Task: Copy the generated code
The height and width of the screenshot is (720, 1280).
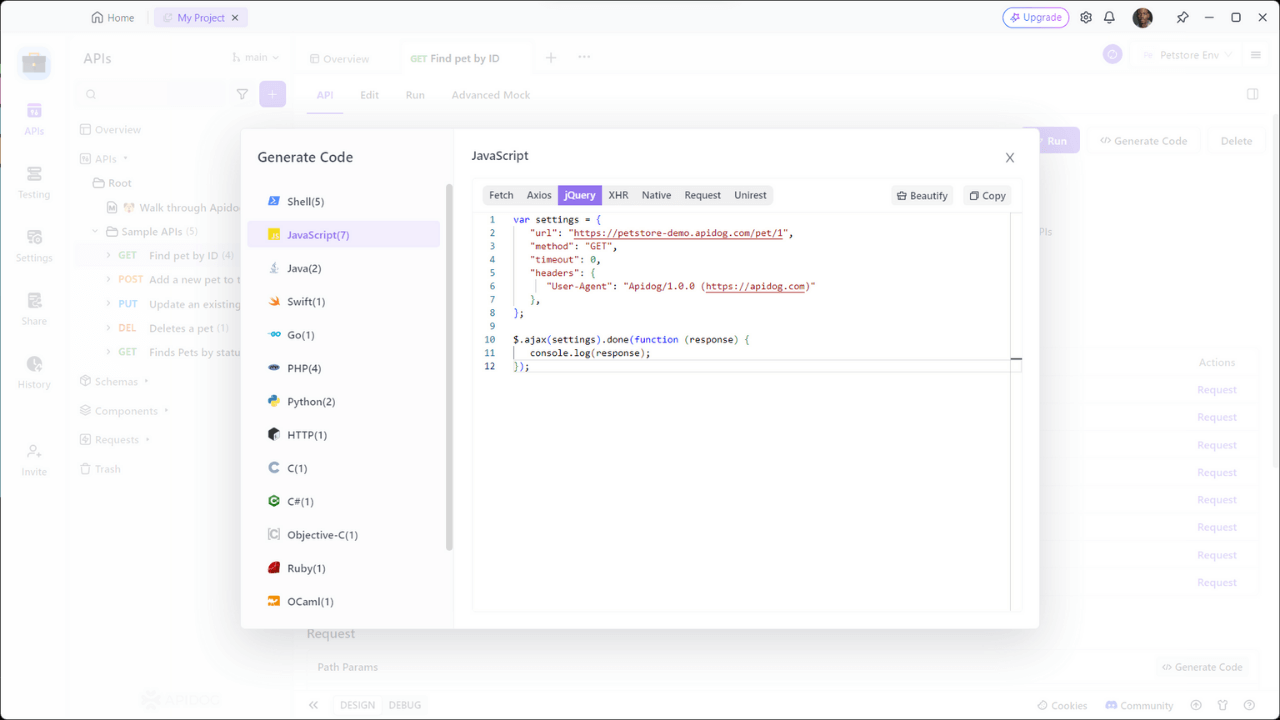Action: point(987,196)
